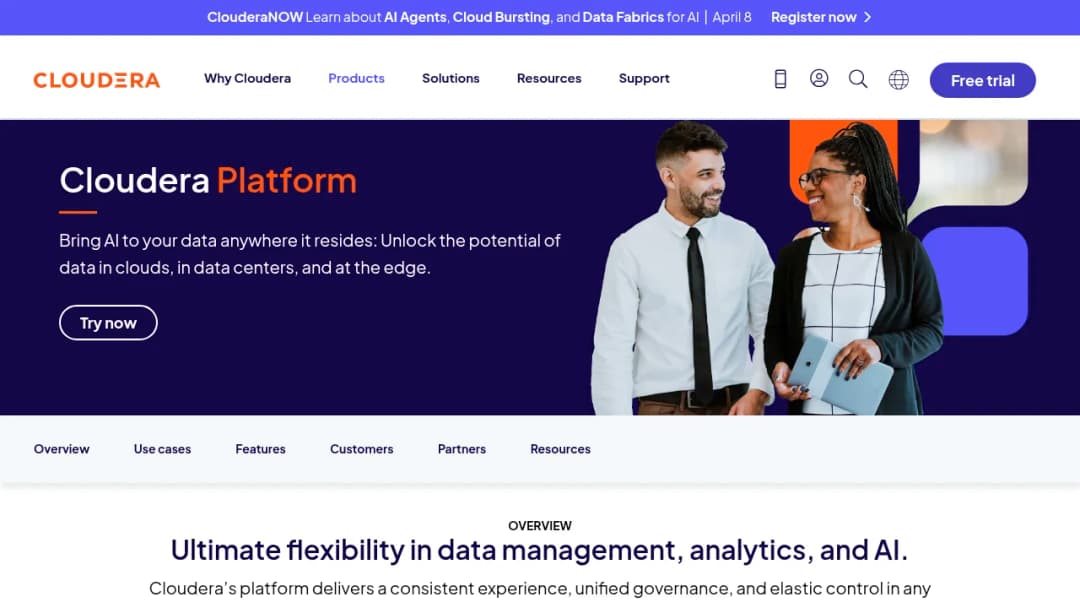The image size is (1080, 608).
Task: Jump to the Partners section tab
Action: pyautogui.click(x=461, y=449)
